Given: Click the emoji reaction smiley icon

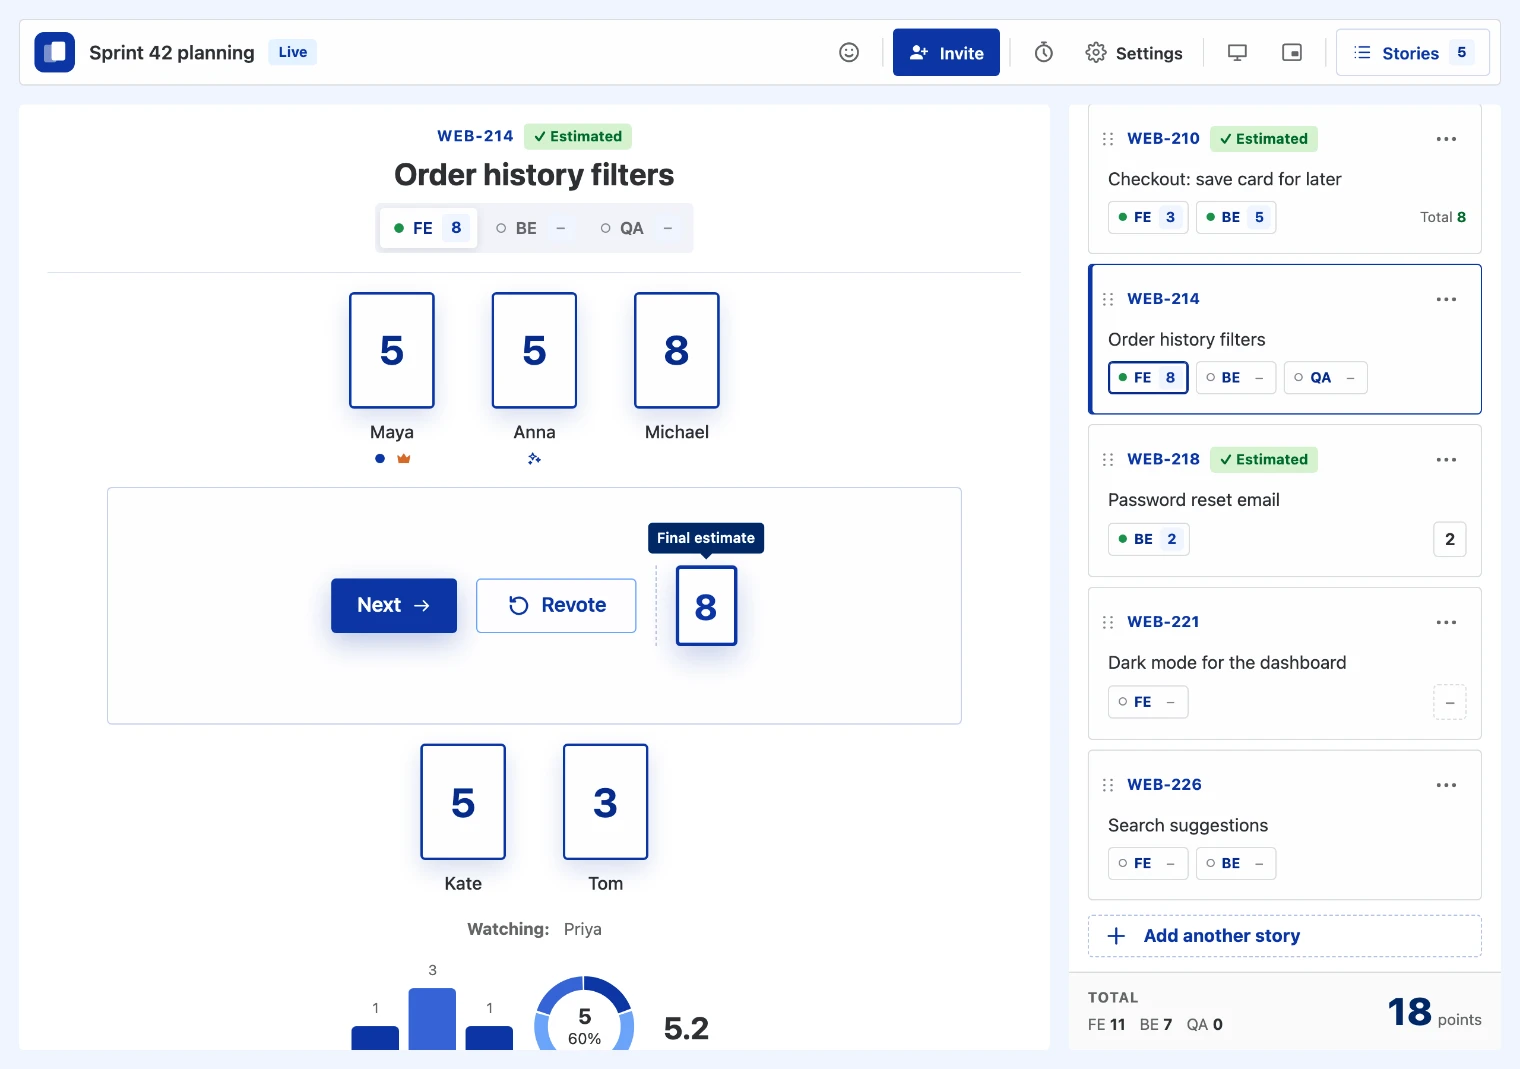Looking at the screenshot, I should [x=849, y=52].
